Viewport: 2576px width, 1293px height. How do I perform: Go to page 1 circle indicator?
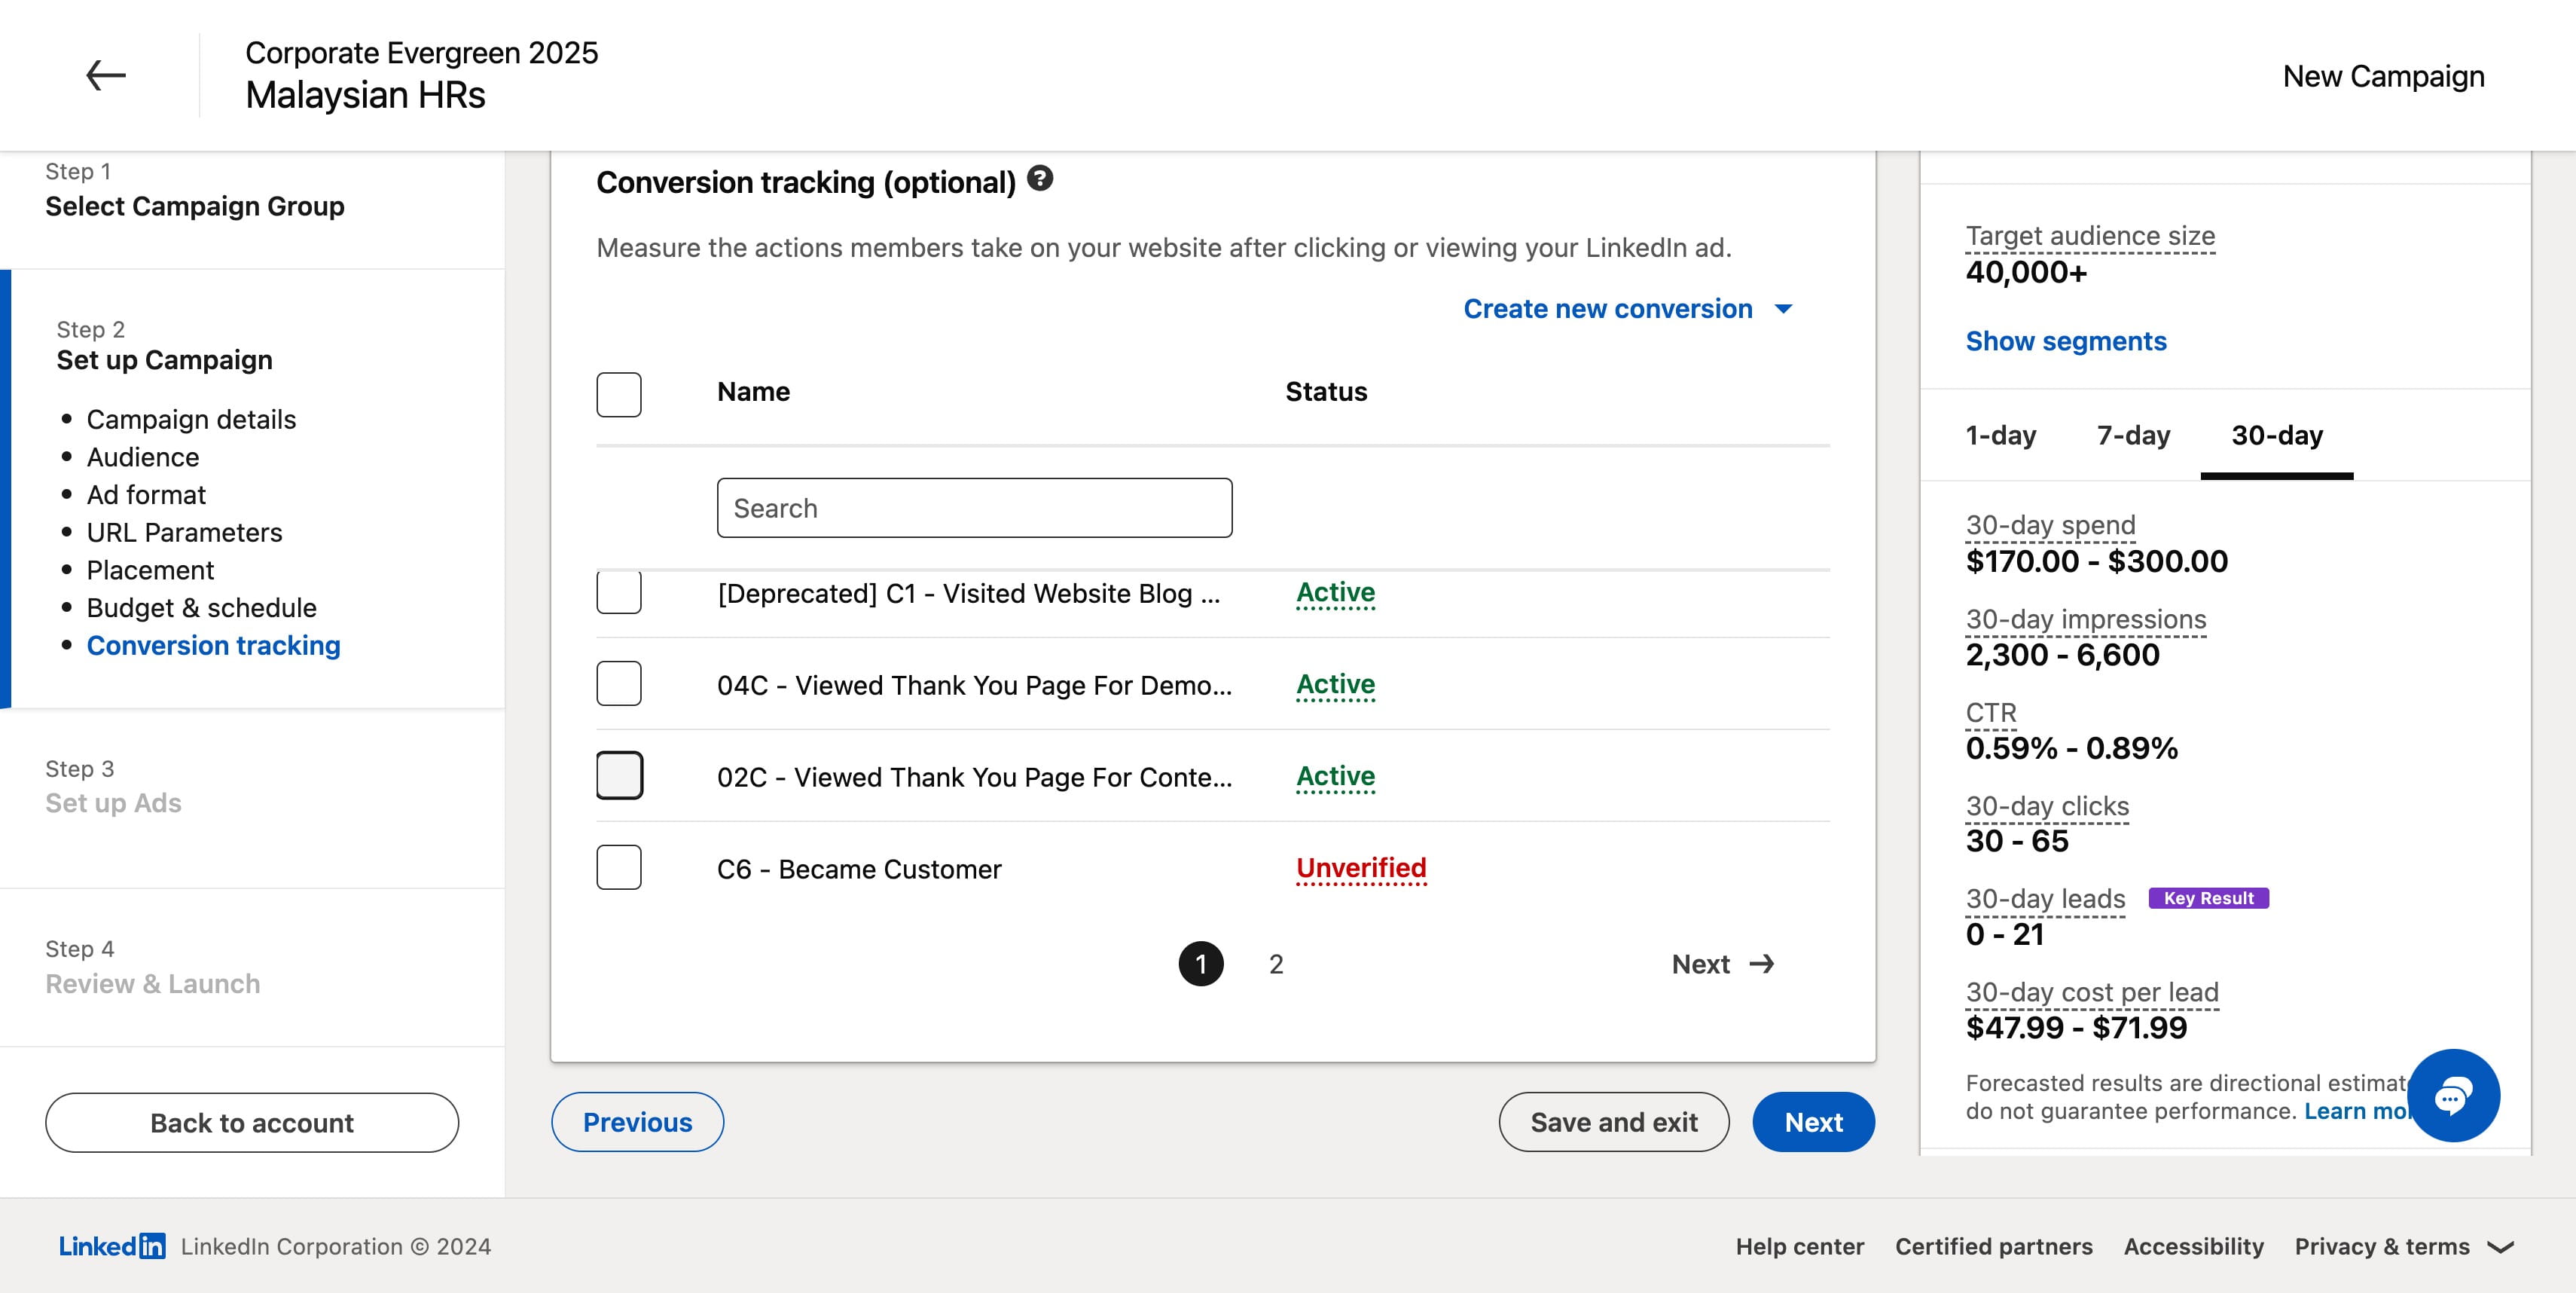(x=1201, y=964)
